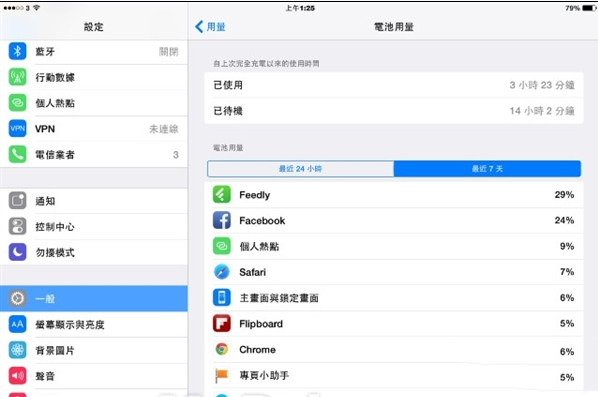Image resolution: width=598 pixels, height=397 pixels.
Task: Tap the 設定 sidebar title
Action: coord(93,27)
